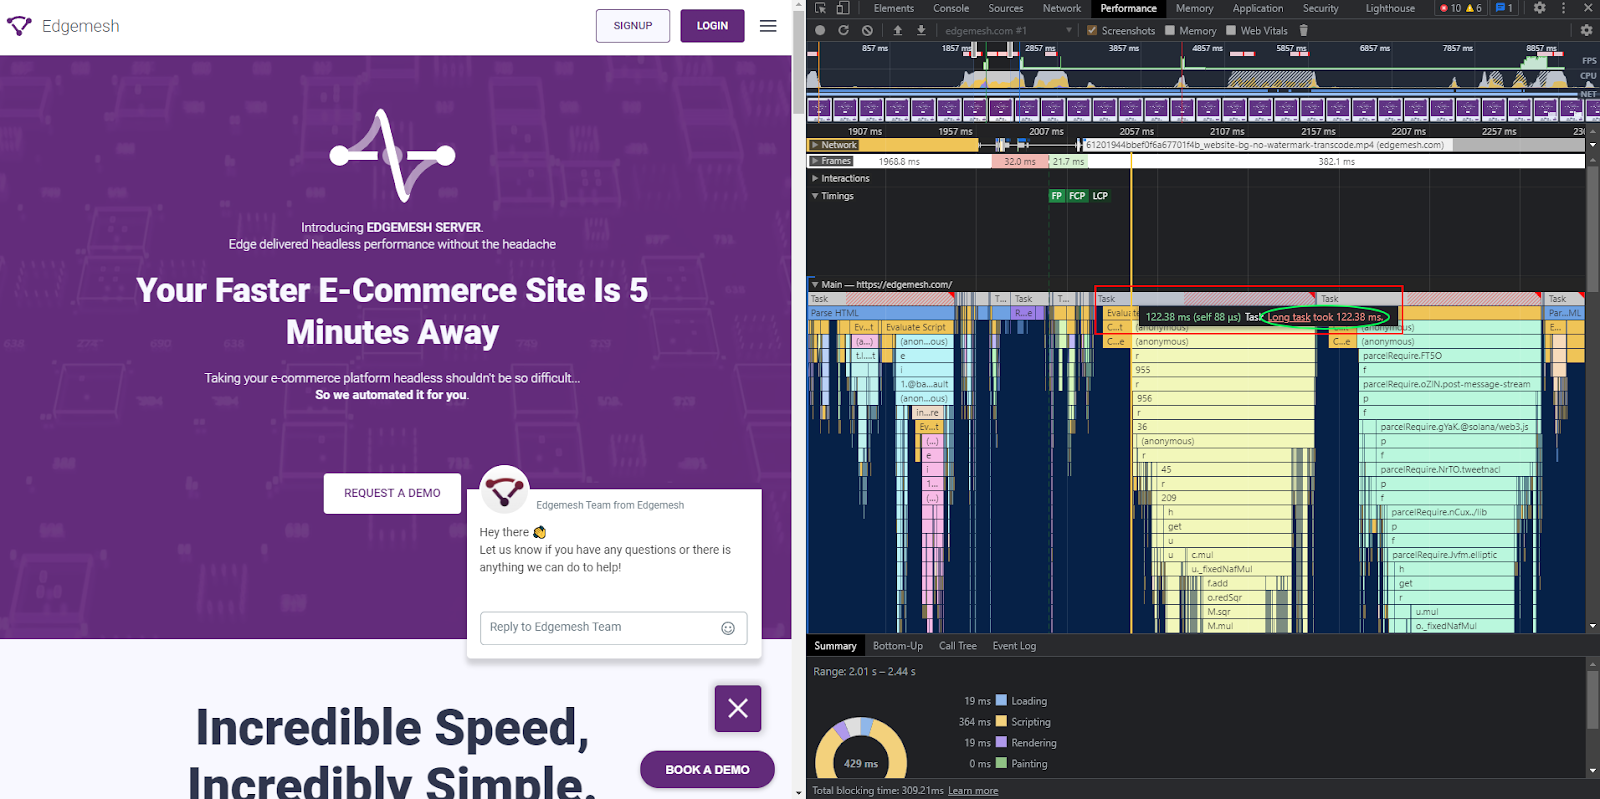Screen dimensions: 1600x799
Task: Select the Summary tab
Action: (835, 646)
